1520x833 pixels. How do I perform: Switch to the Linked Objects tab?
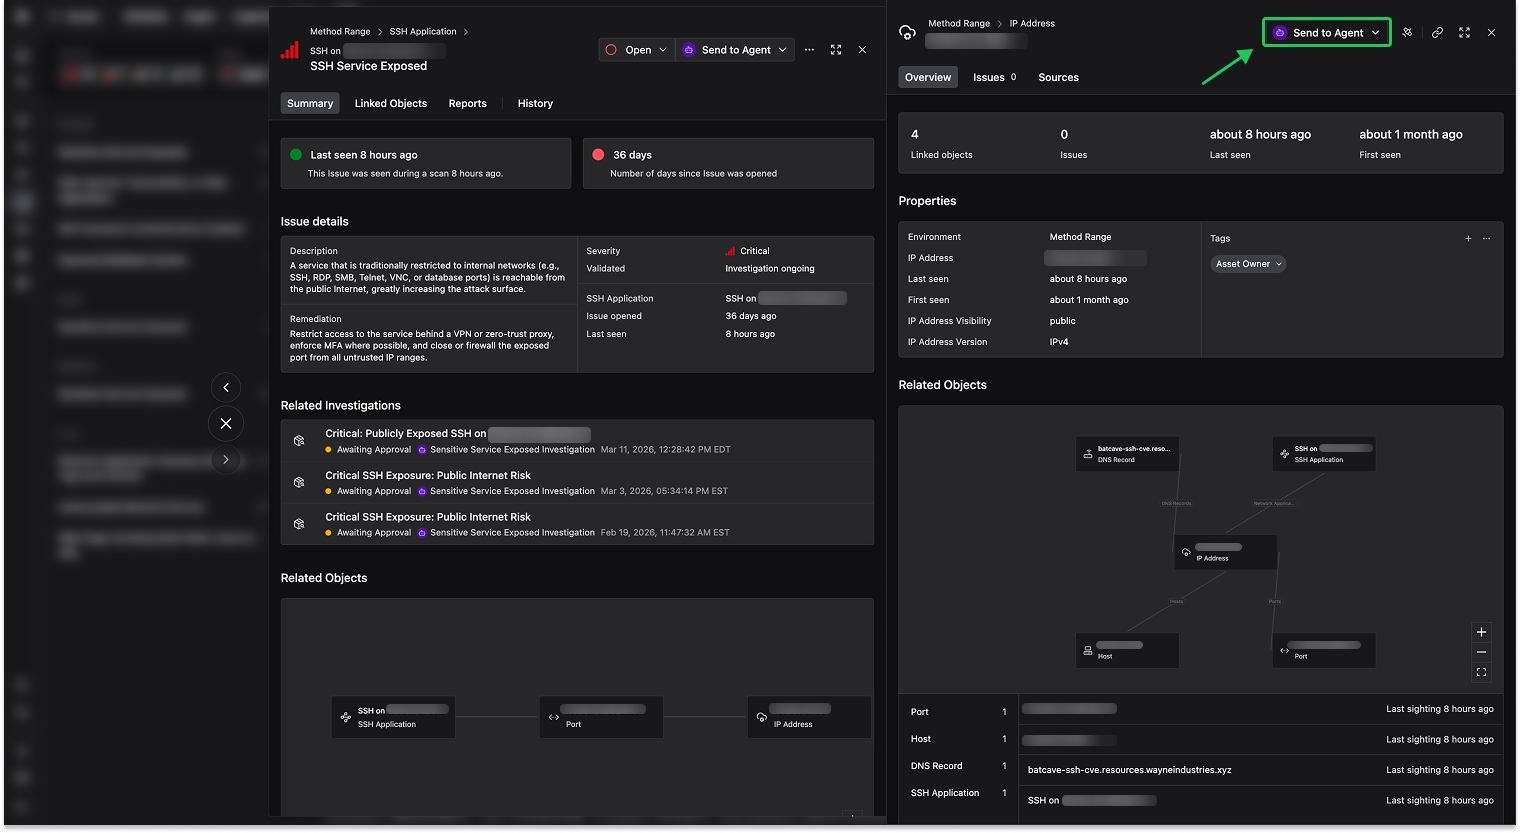tap(391, 103)
